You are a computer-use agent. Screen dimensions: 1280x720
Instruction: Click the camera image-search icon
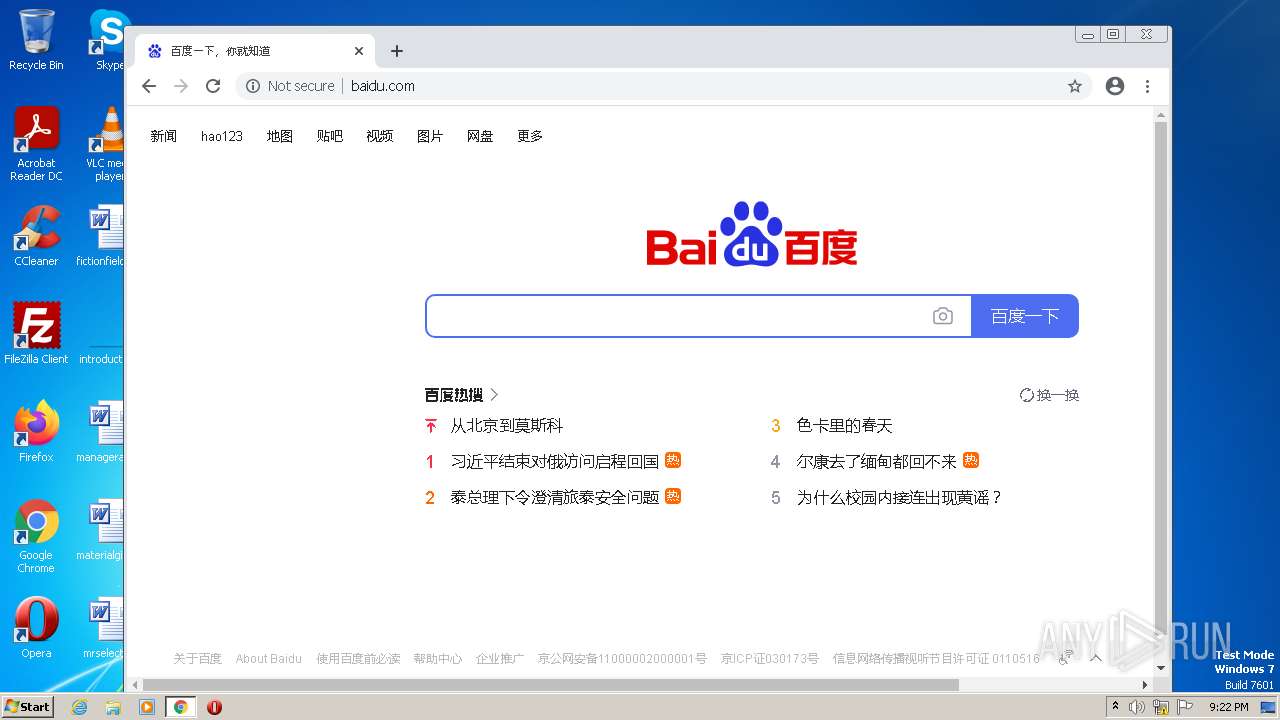(x=942, y=316)
